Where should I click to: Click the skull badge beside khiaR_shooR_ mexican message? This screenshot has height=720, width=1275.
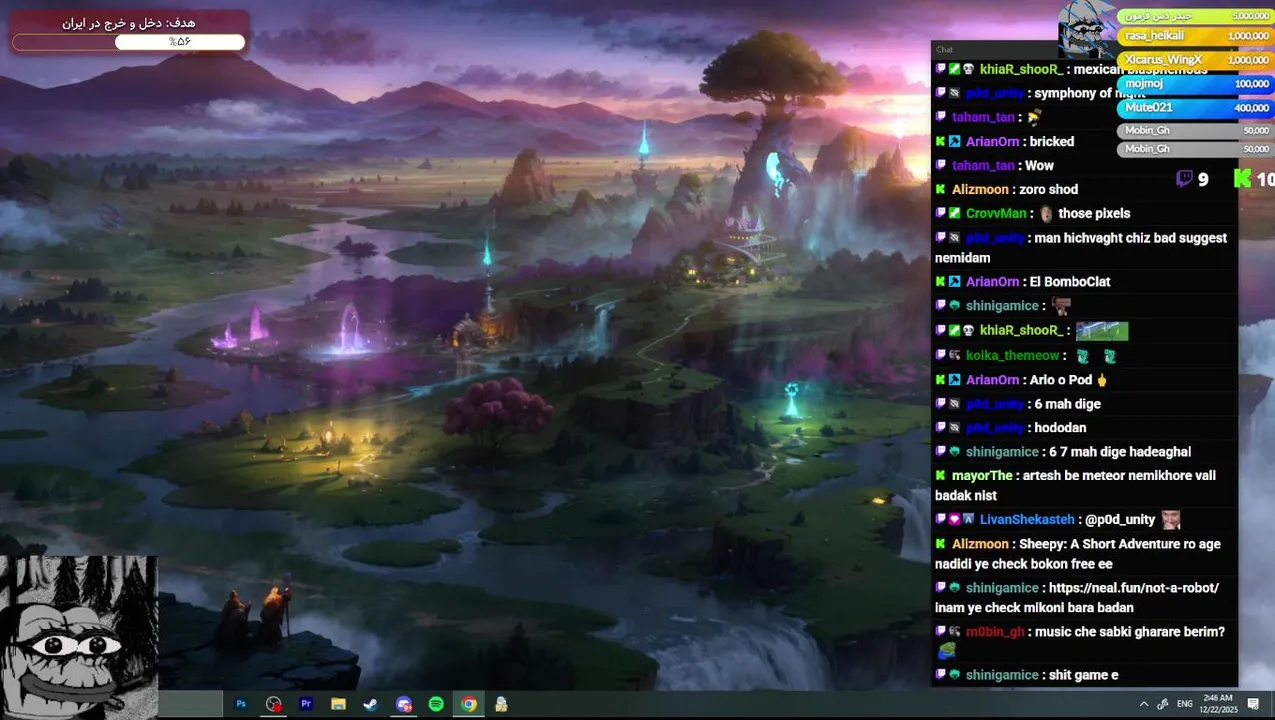pos(968,69)
